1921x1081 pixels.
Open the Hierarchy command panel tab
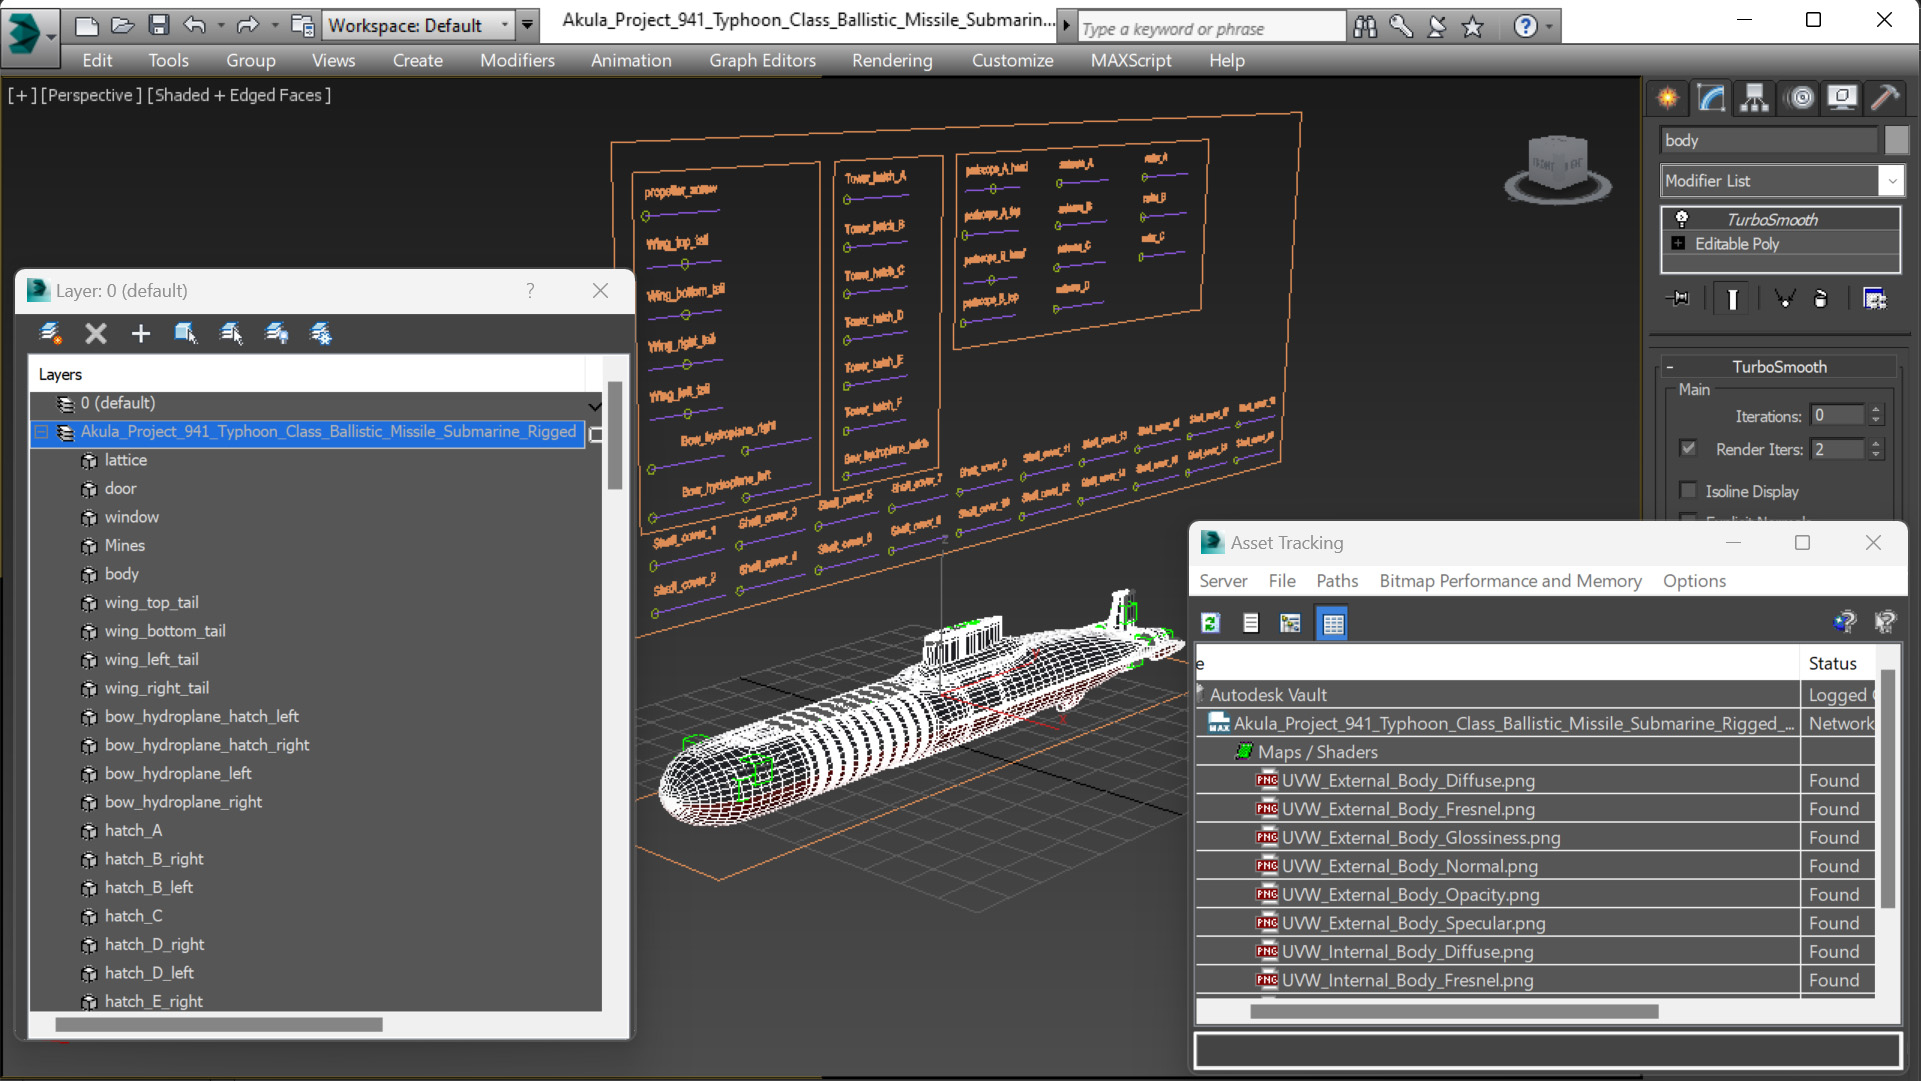1754,98
